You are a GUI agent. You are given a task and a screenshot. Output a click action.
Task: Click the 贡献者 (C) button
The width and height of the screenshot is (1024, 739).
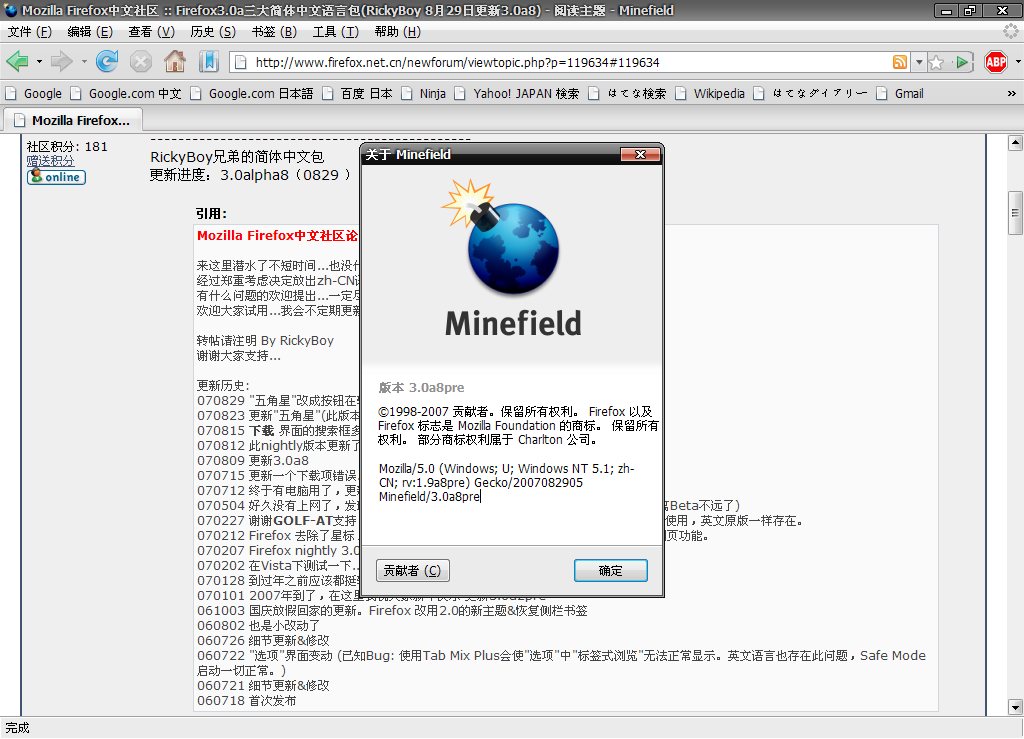pyautogui.click(x=413, y=571)
